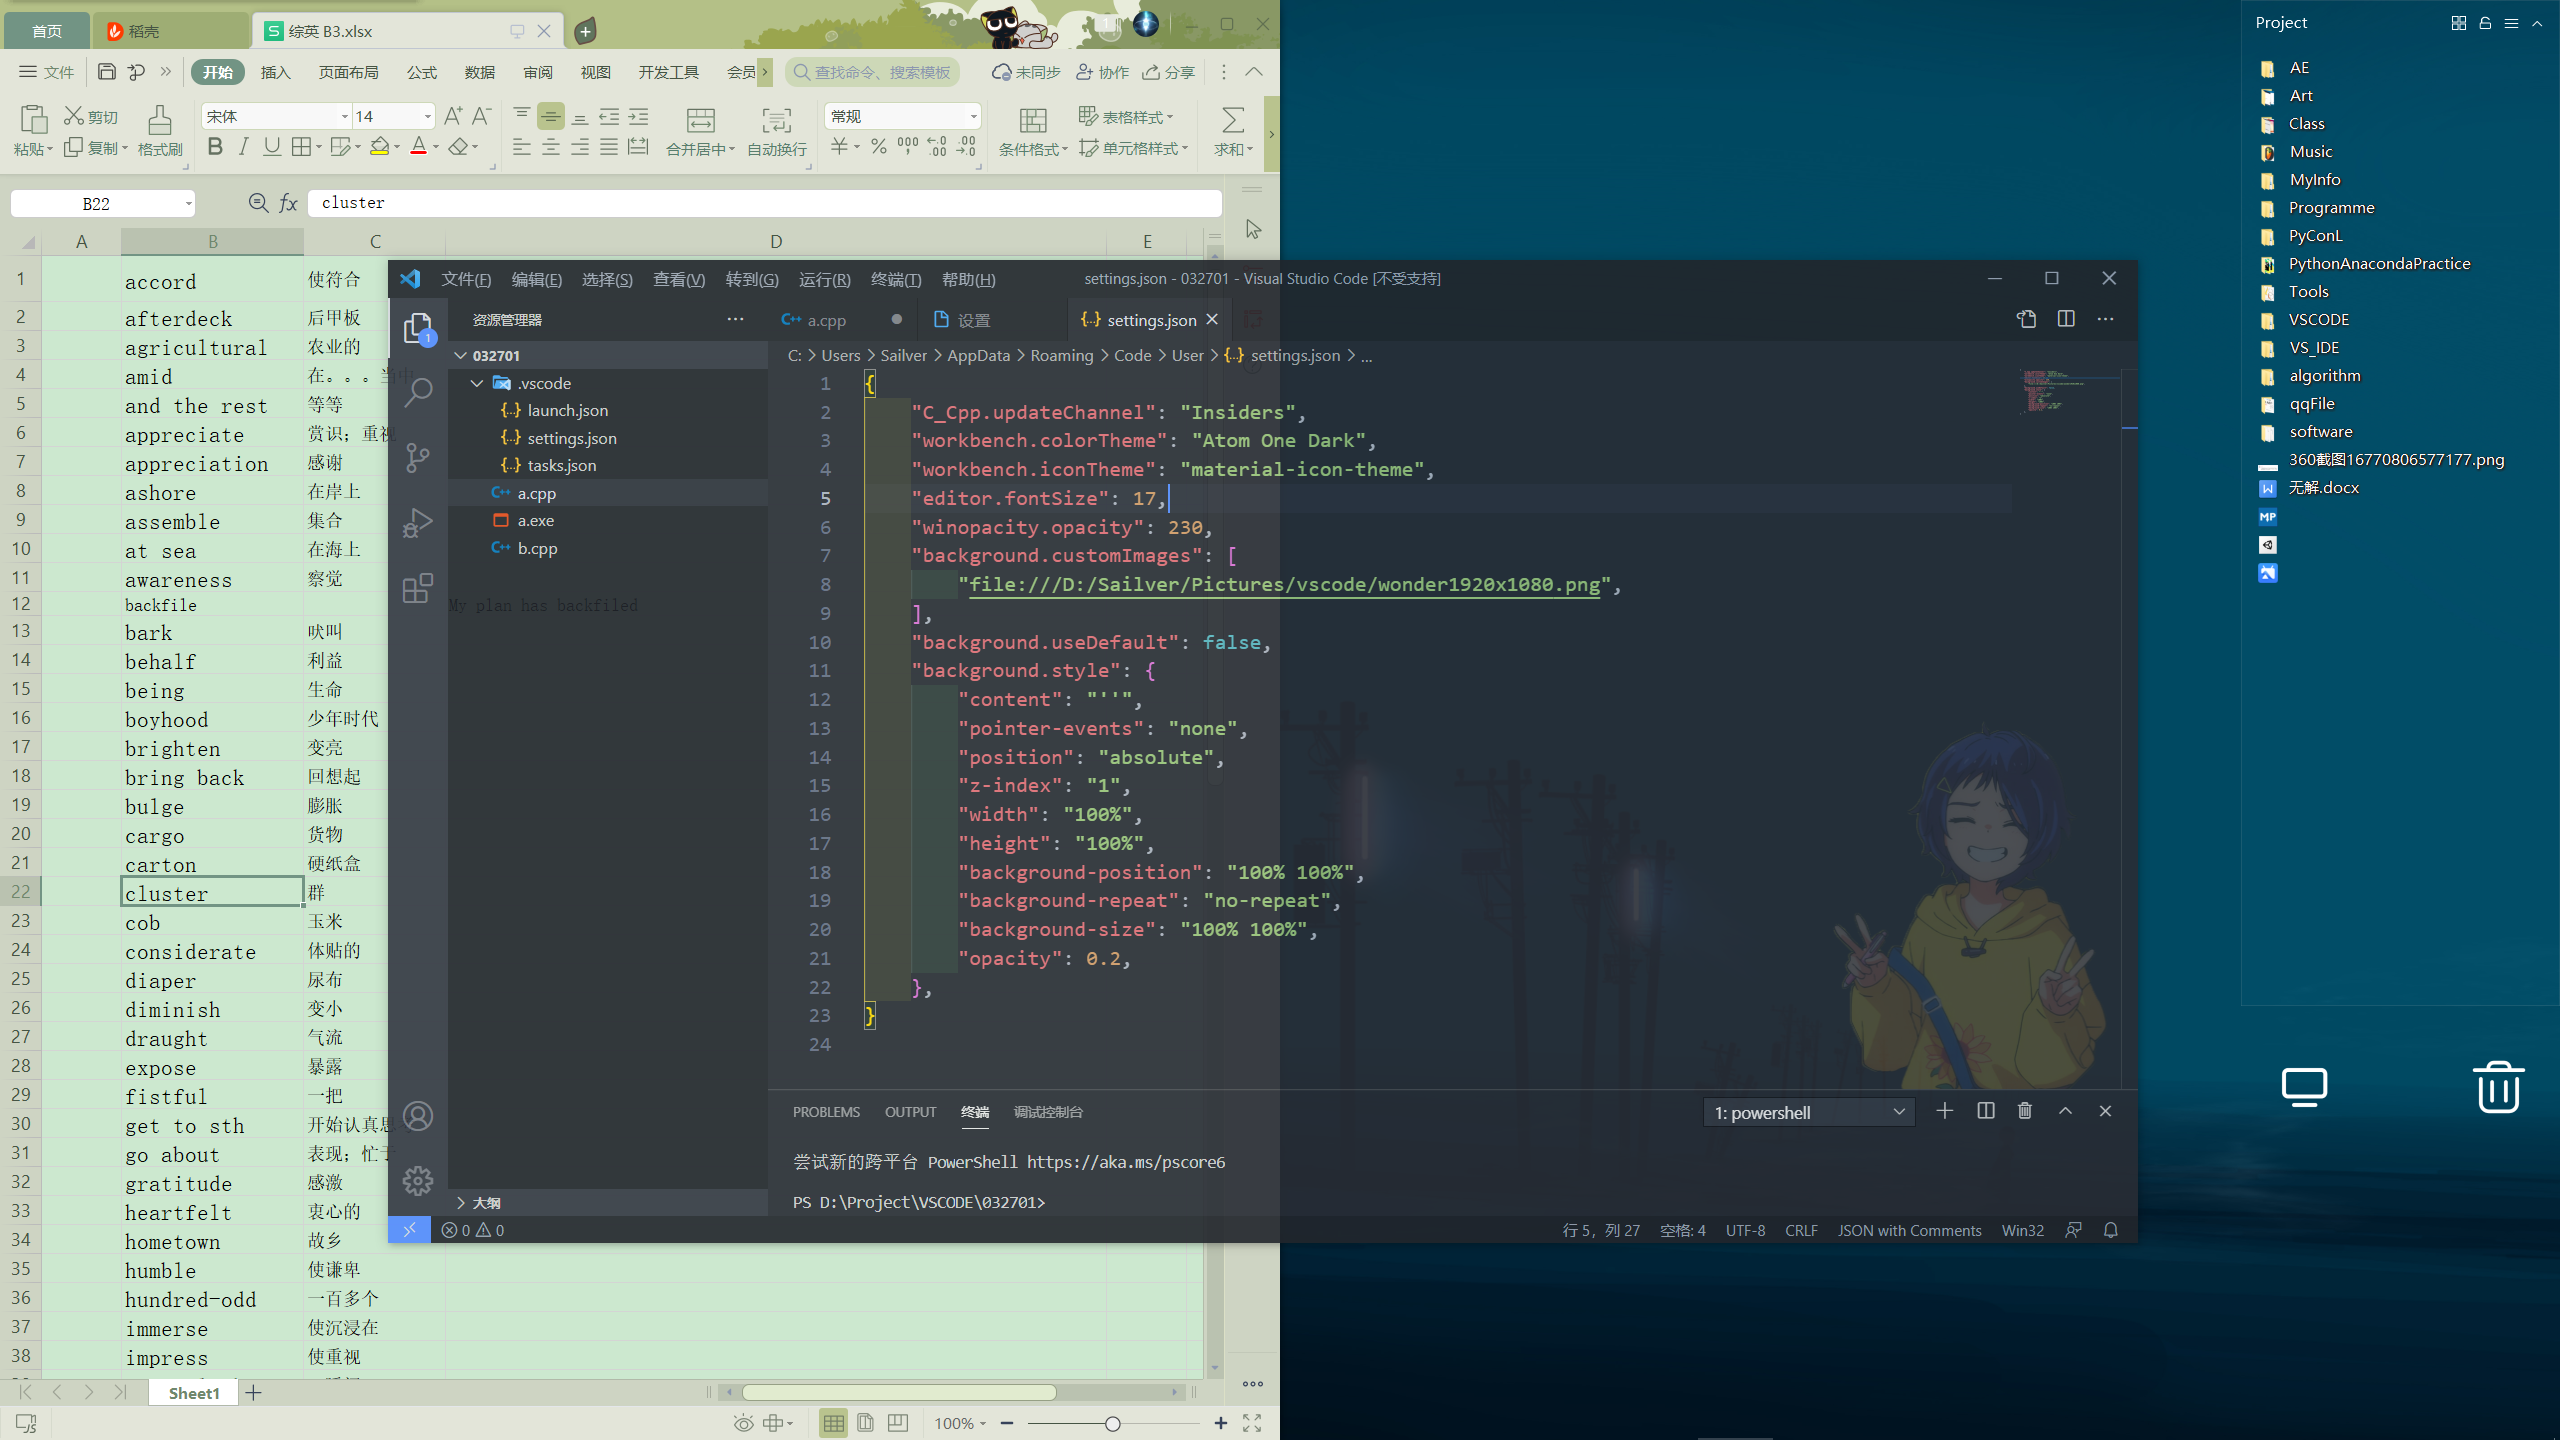Open the Extensions view in the activity bar
Viewport: 2560px width, 1440px height.
click(x=418, y=588)
